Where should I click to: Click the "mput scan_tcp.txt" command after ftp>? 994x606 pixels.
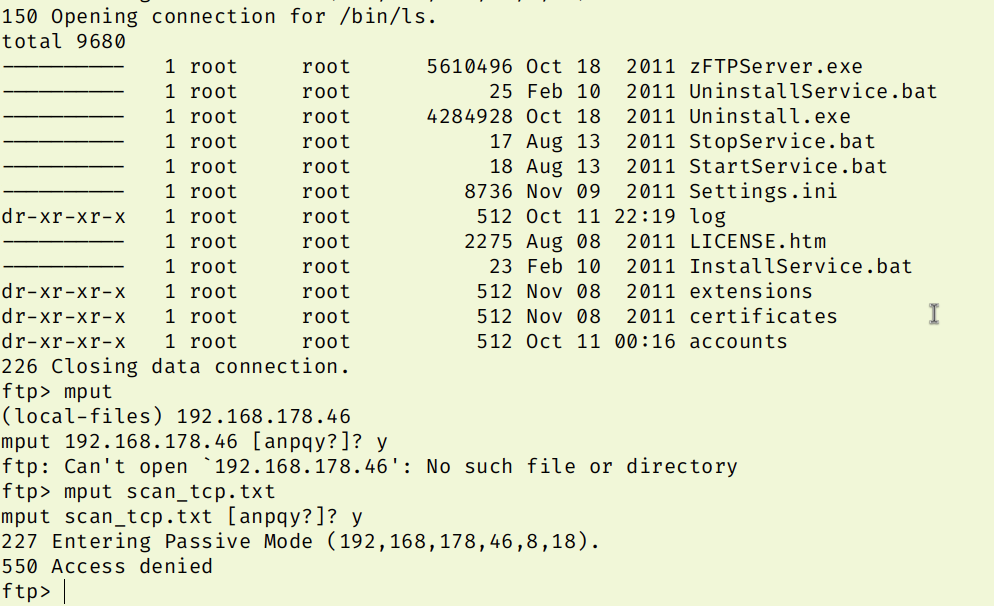click(x=169, y=492)
